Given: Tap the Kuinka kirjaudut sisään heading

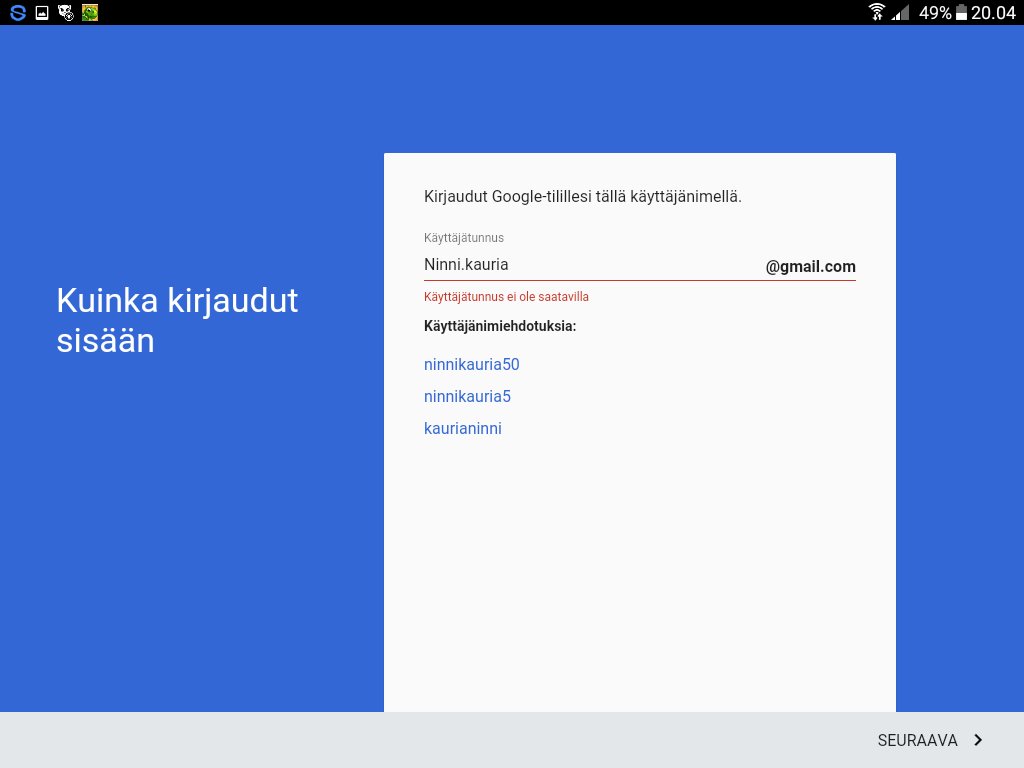Looking at the screenshot, I should 177,321.
